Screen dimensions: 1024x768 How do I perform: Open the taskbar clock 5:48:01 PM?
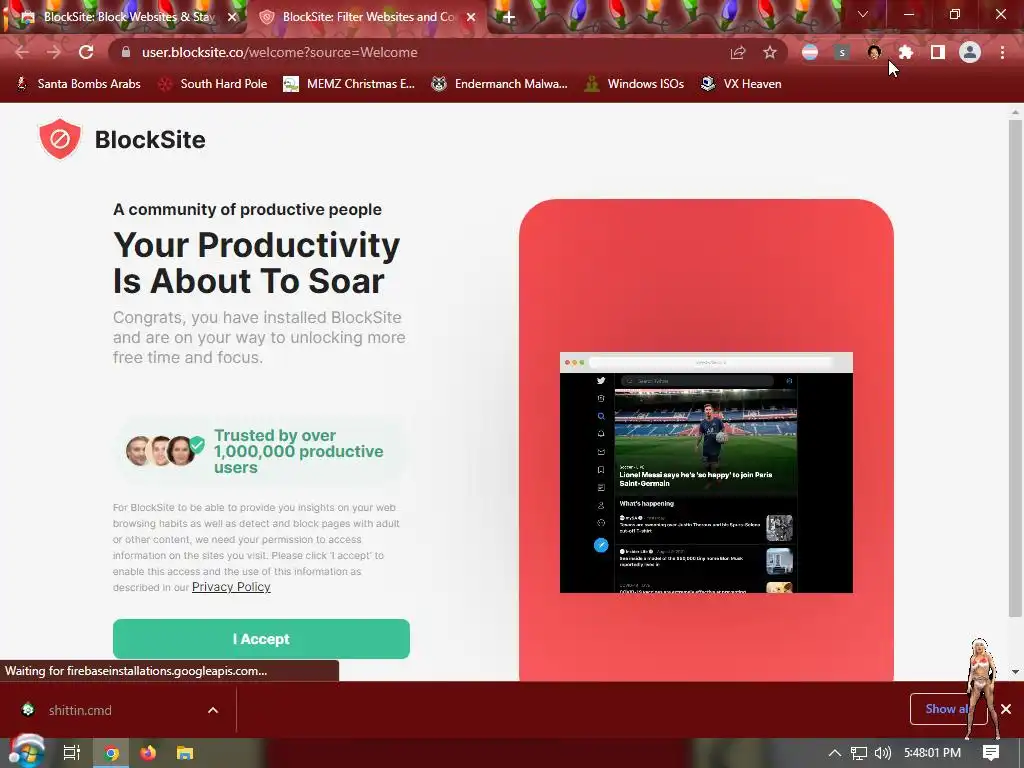tap(933, 753)
